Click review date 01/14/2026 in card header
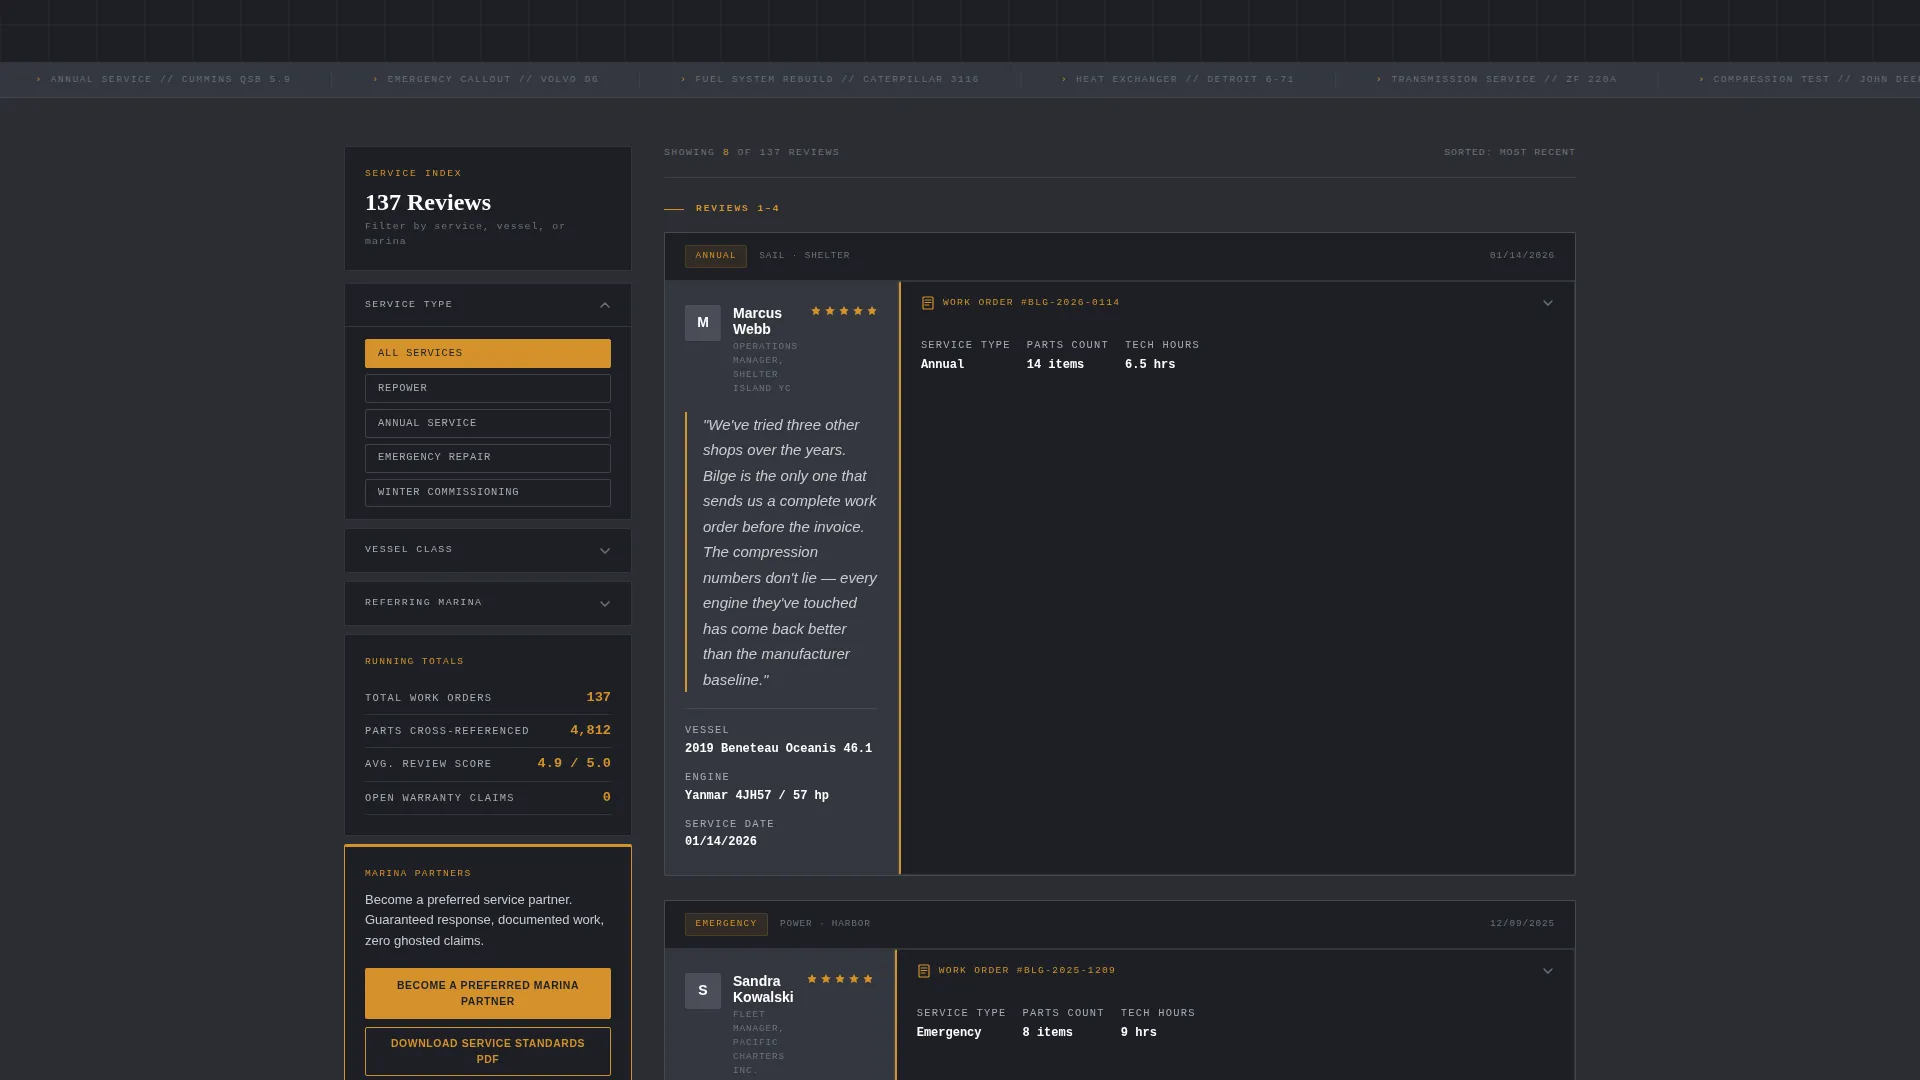This screenshot has height=1080, width=1920. pos(1522,256)
